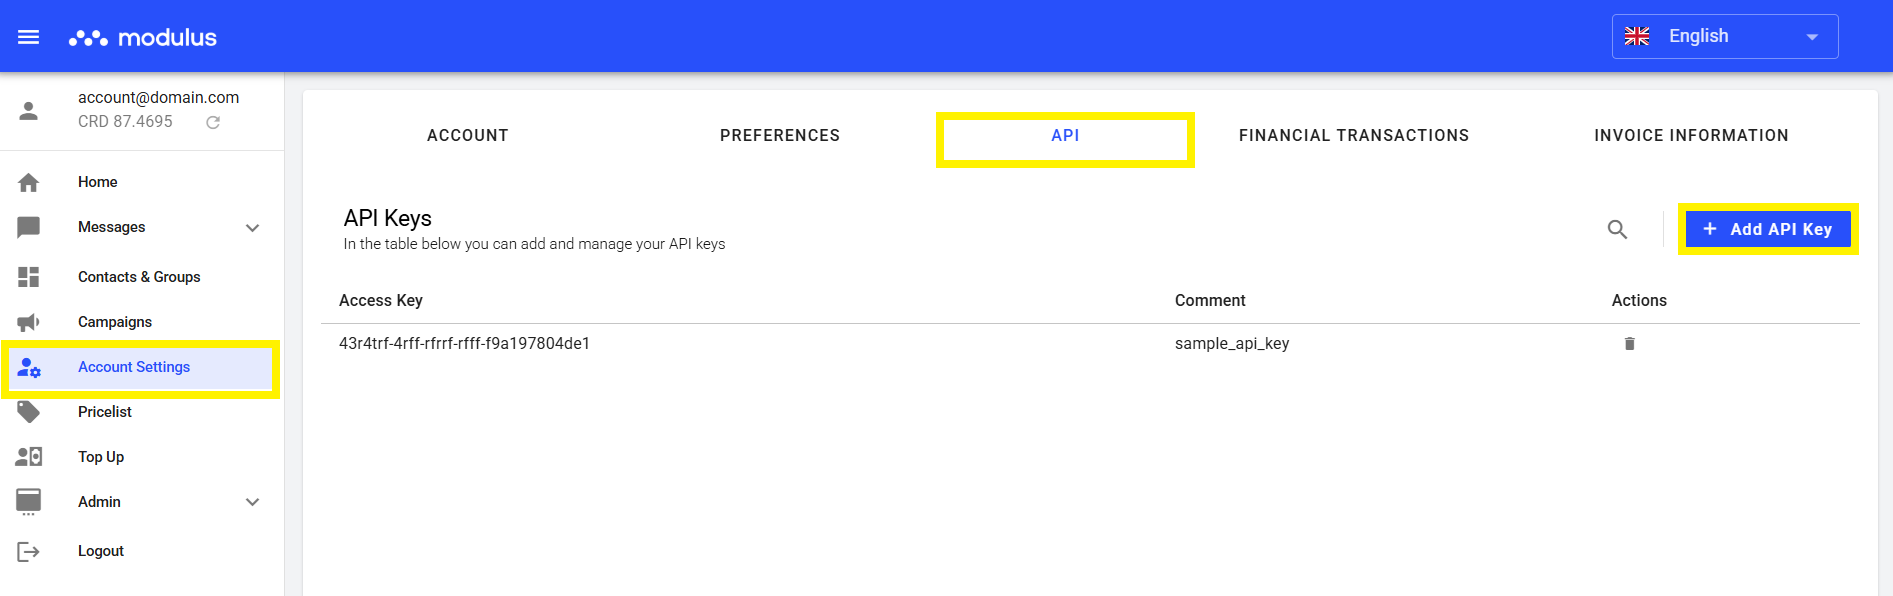This screenshot has height=596, width=1893.
Task: Switch to the Preferences tab
Action: 779,136
